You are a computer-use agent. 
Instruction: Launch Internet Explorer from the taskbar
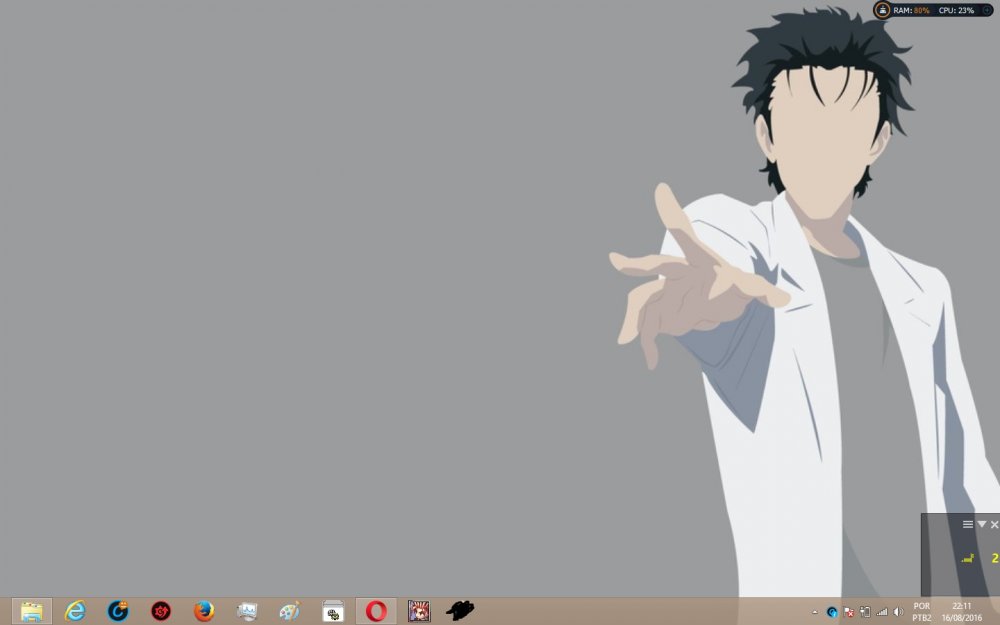point(75,611)
